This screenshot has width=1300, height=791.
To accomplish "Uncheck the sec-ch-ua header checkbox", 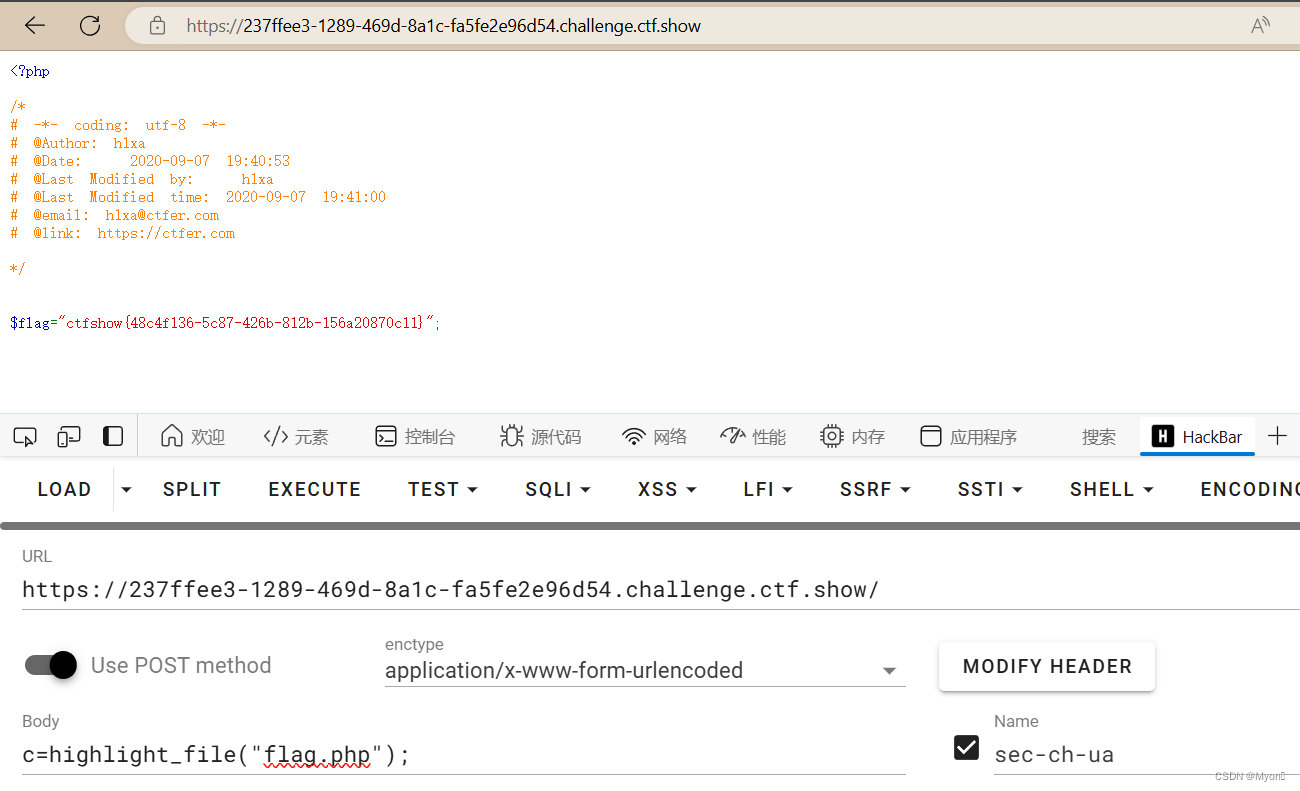I will 966,747.
